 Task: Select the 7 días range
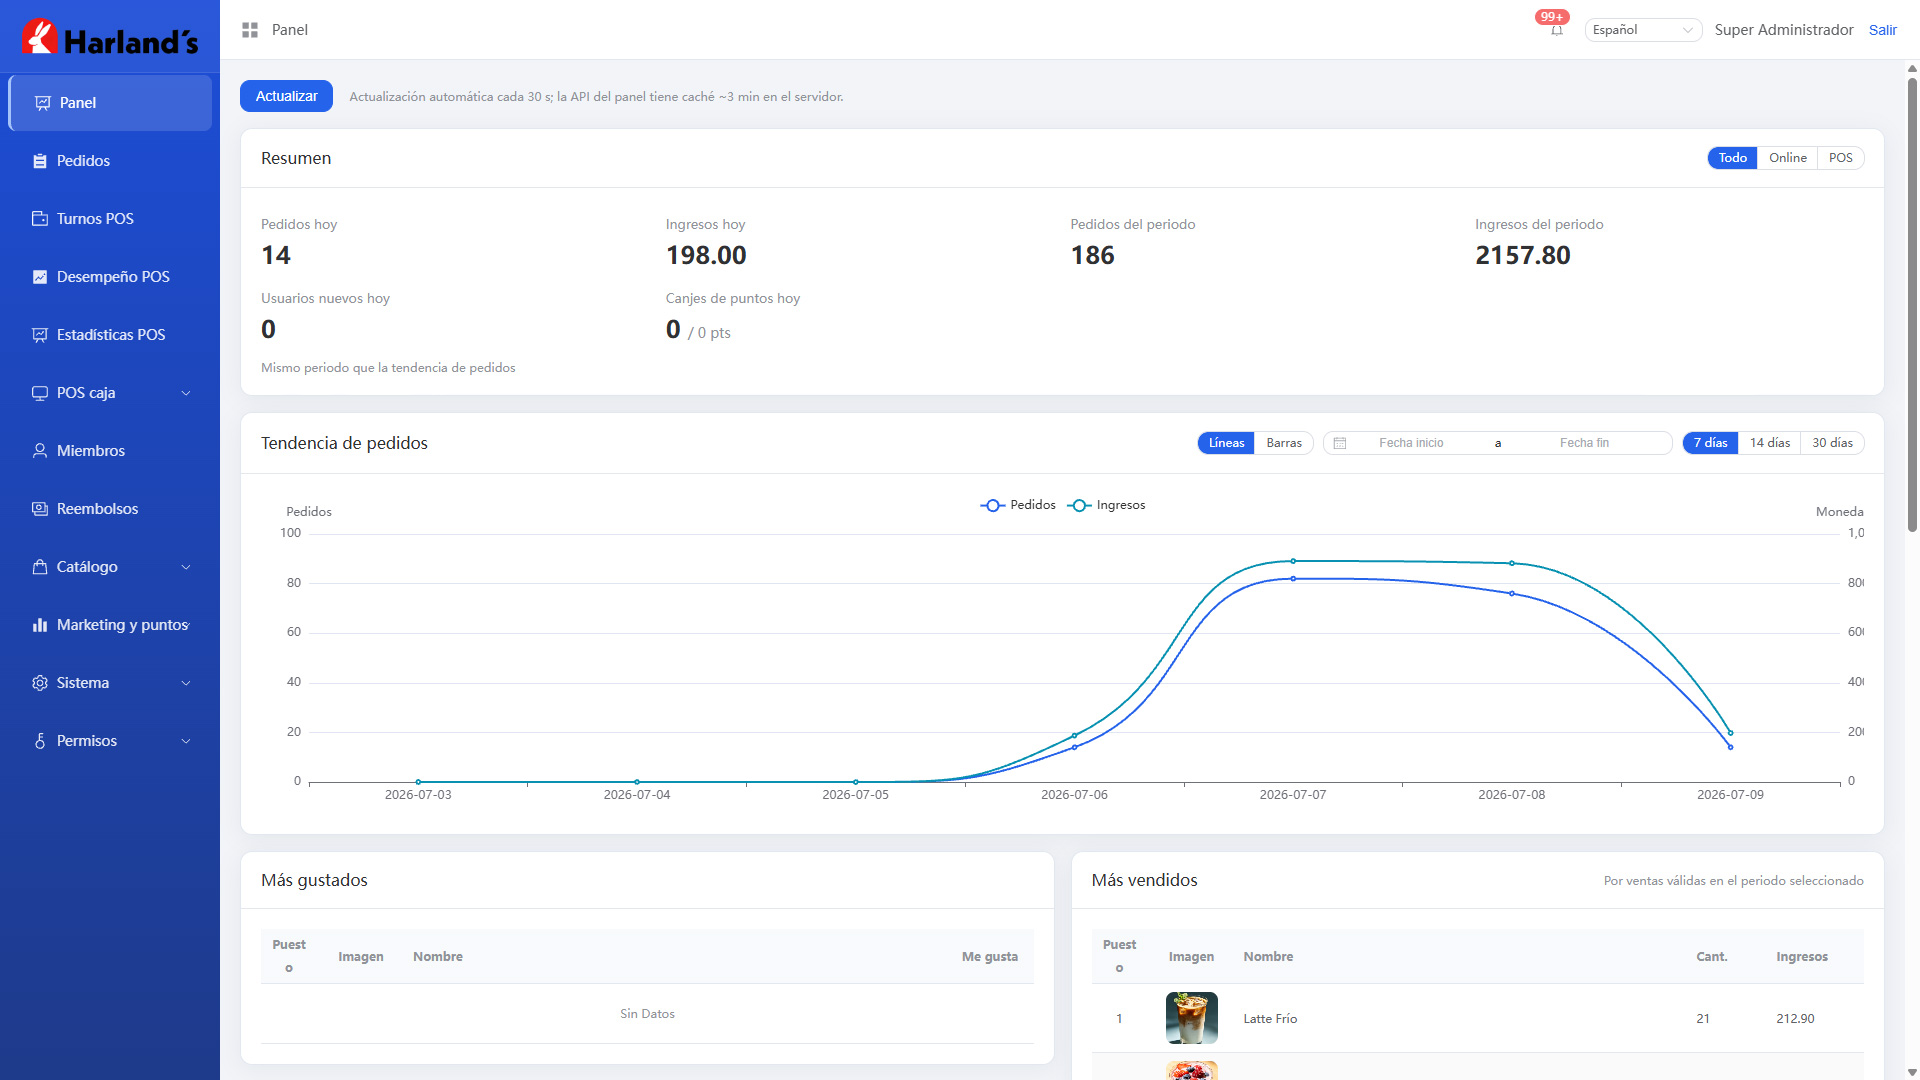[x=1710, y=443]
